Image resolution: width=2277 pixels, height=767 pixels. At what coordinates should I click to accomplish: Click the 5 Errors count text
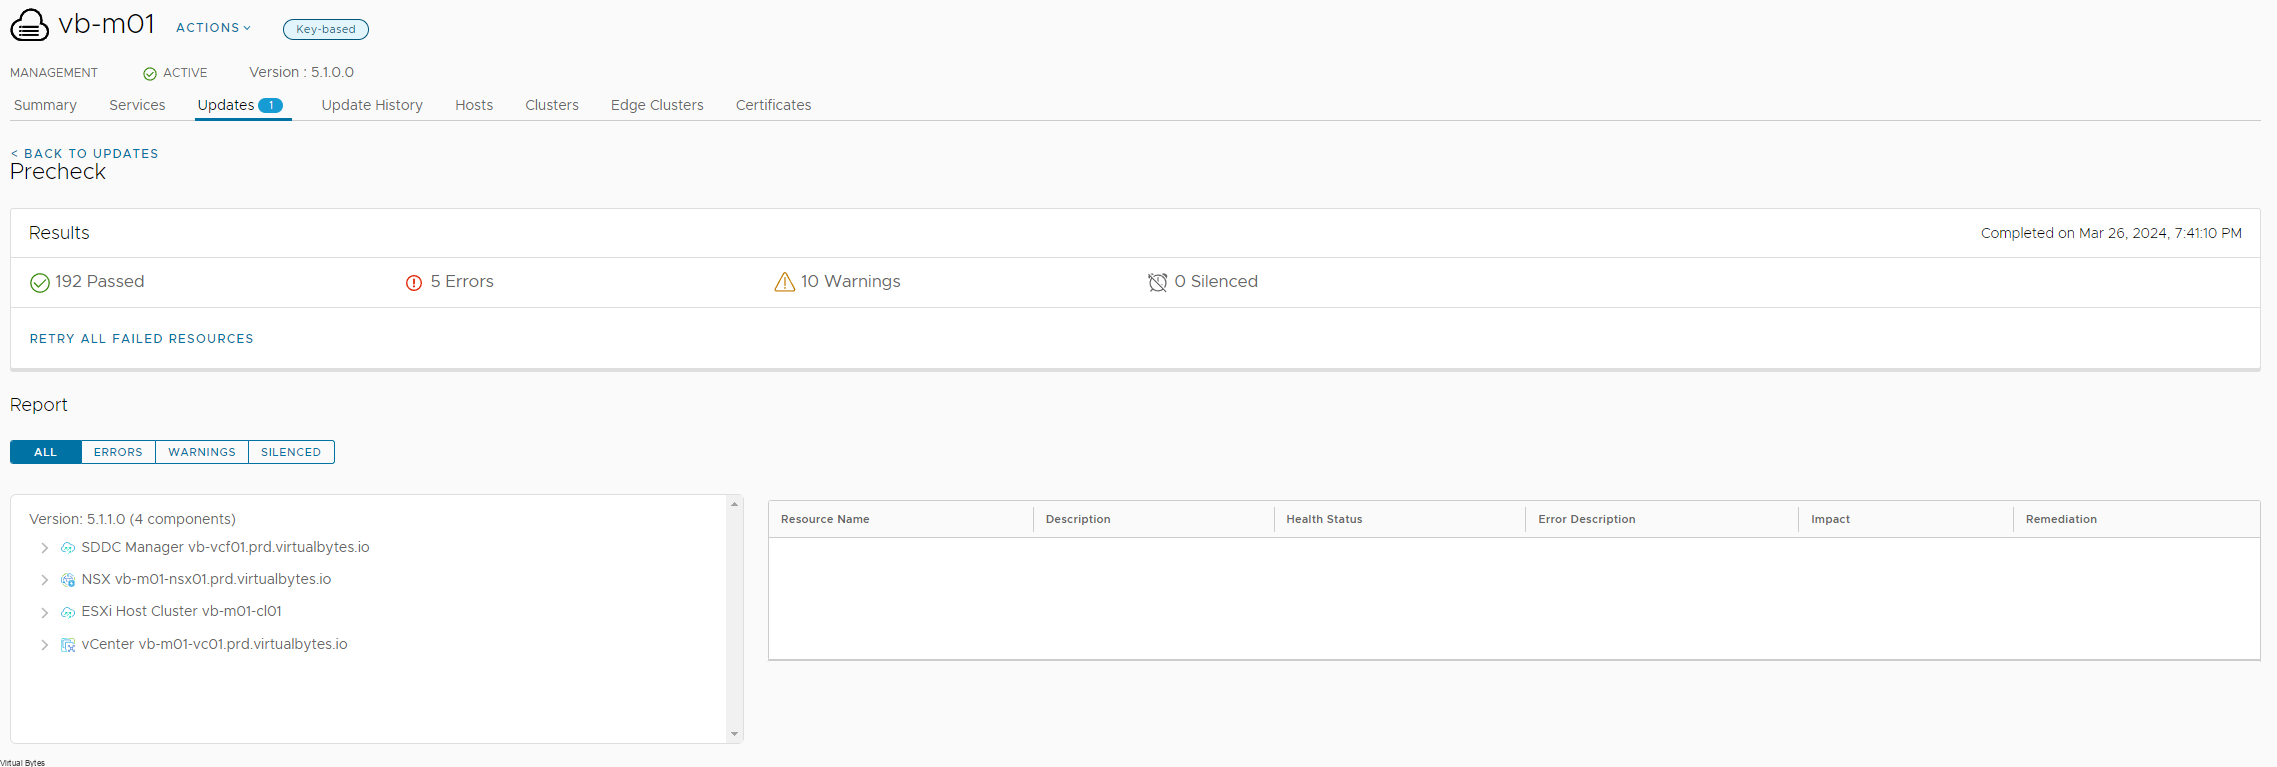tap(462, 282)
